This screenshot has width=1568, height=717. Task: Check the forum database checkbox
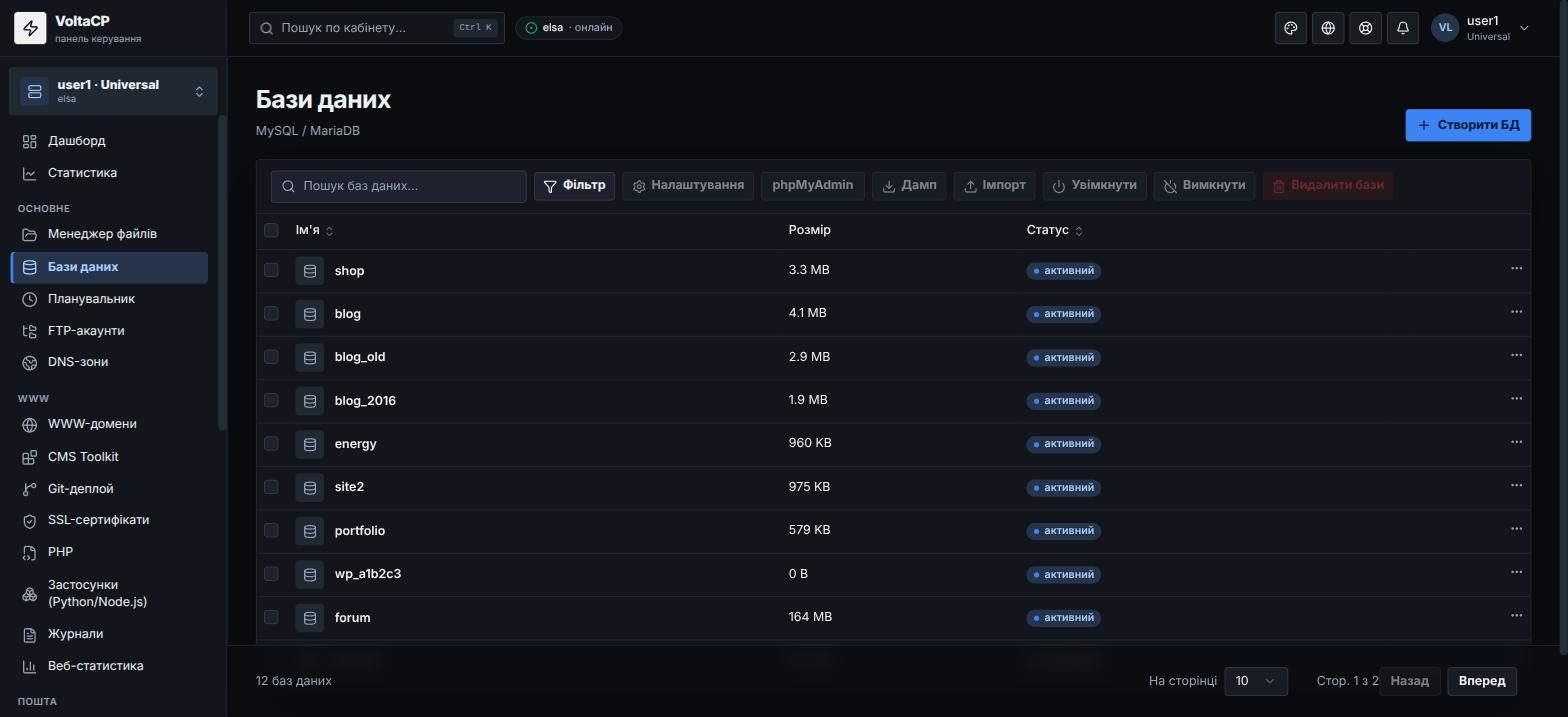pos(271,617)
